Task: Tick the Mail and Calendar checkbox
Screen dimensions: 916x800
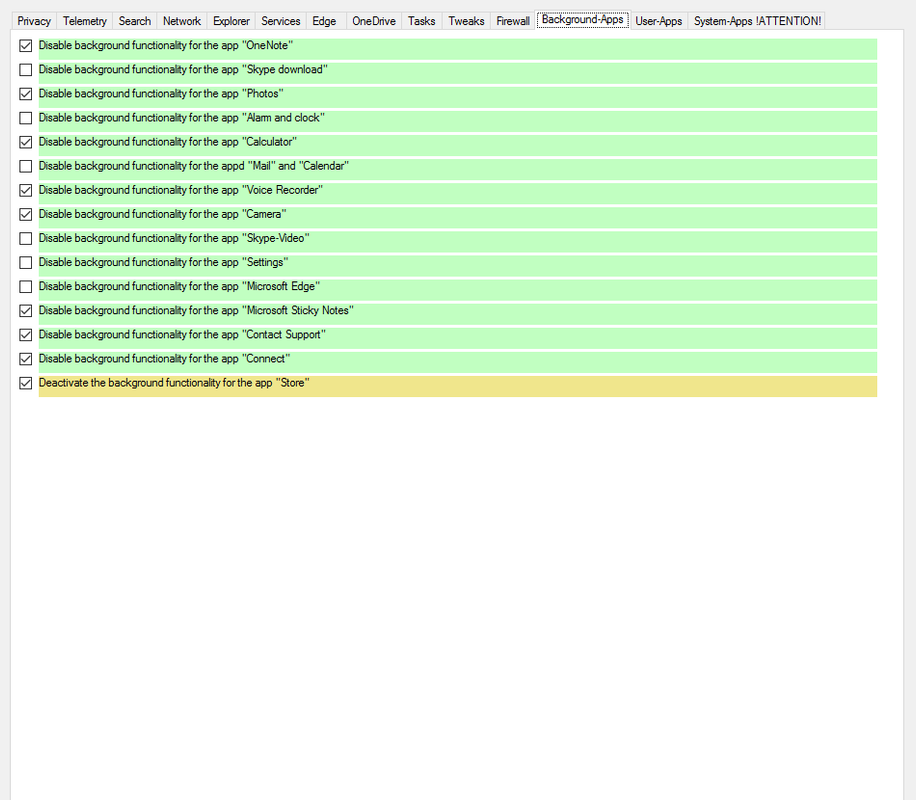Action: 26,167
